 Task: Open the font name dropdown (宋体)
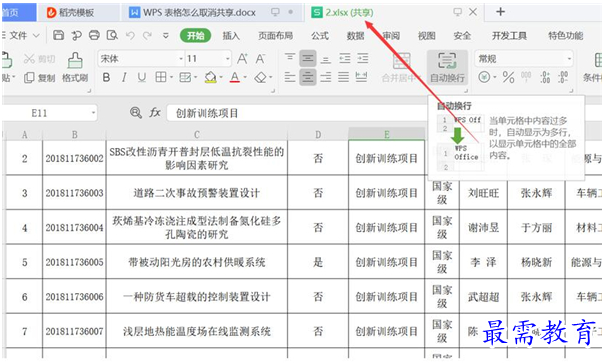(x=181, y=59)
